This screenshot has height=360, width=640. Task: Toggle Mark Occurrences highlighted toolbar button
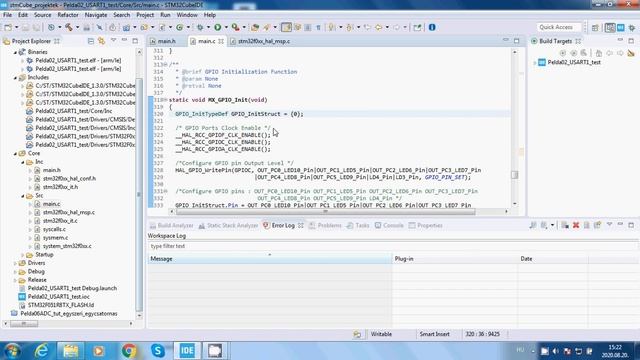(287, 27)
